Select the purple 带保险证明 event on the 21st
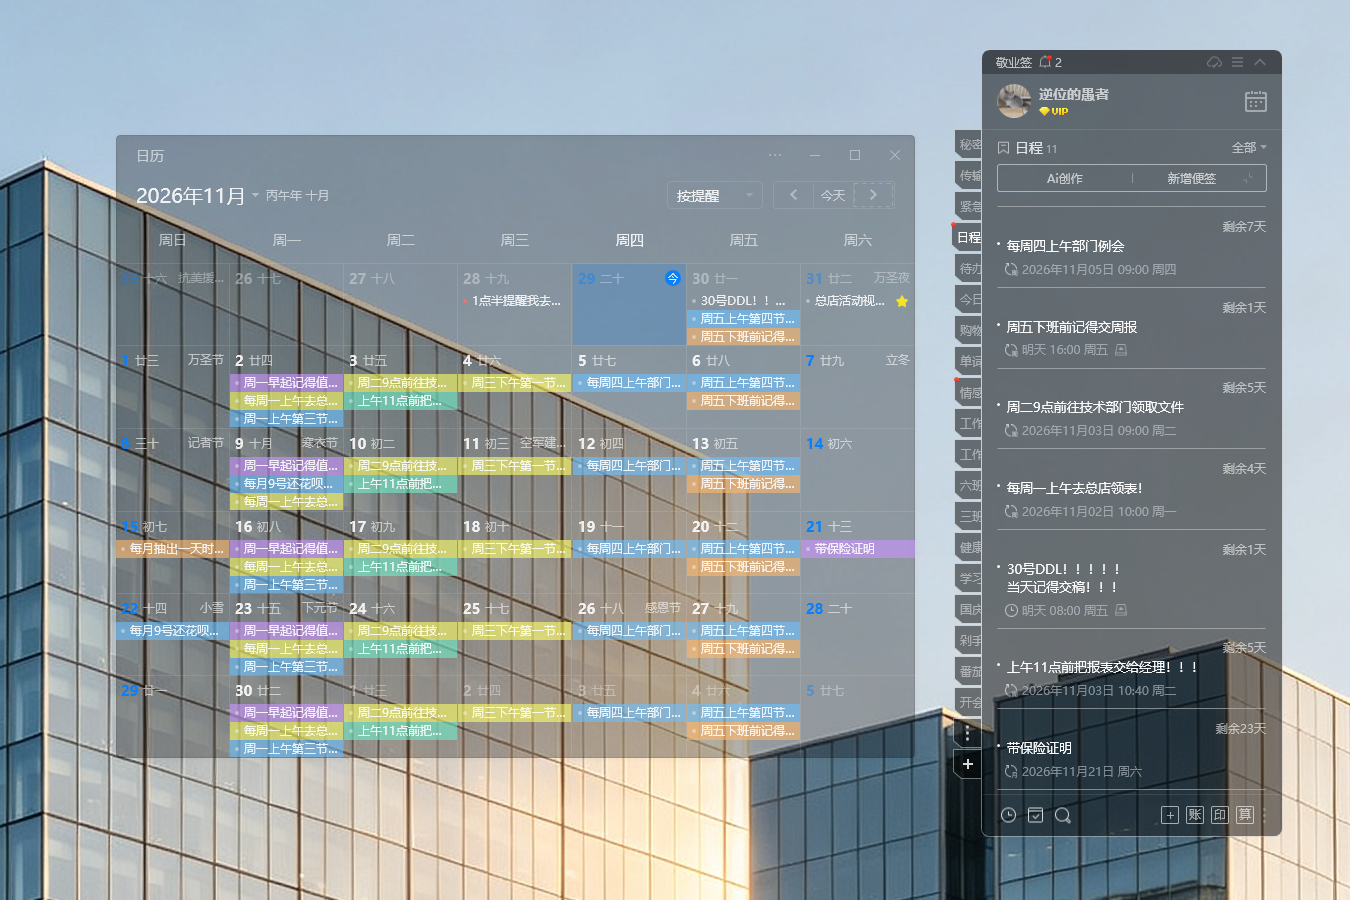The height and width of the screenshot is (900, 1350). [x=858, y=549]
